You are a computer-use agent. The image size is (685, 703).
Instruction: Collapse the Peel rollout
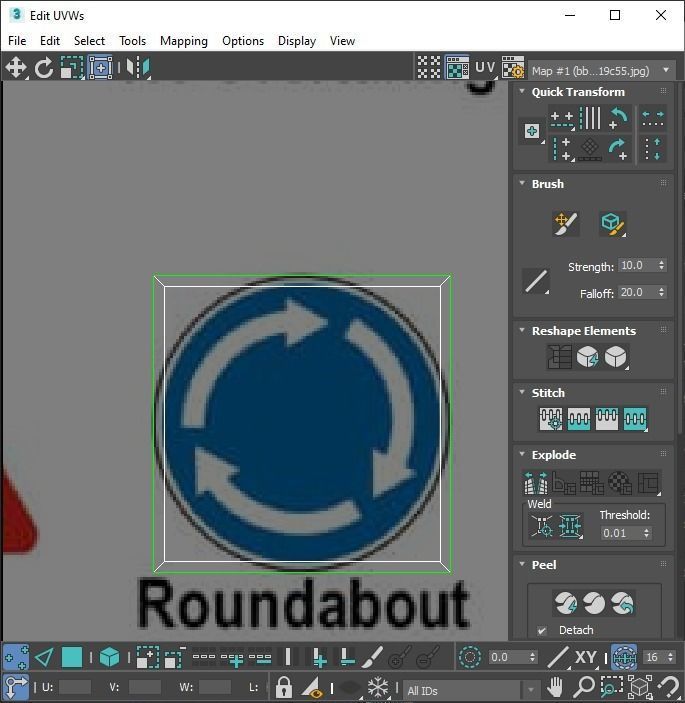pos(522,564)
